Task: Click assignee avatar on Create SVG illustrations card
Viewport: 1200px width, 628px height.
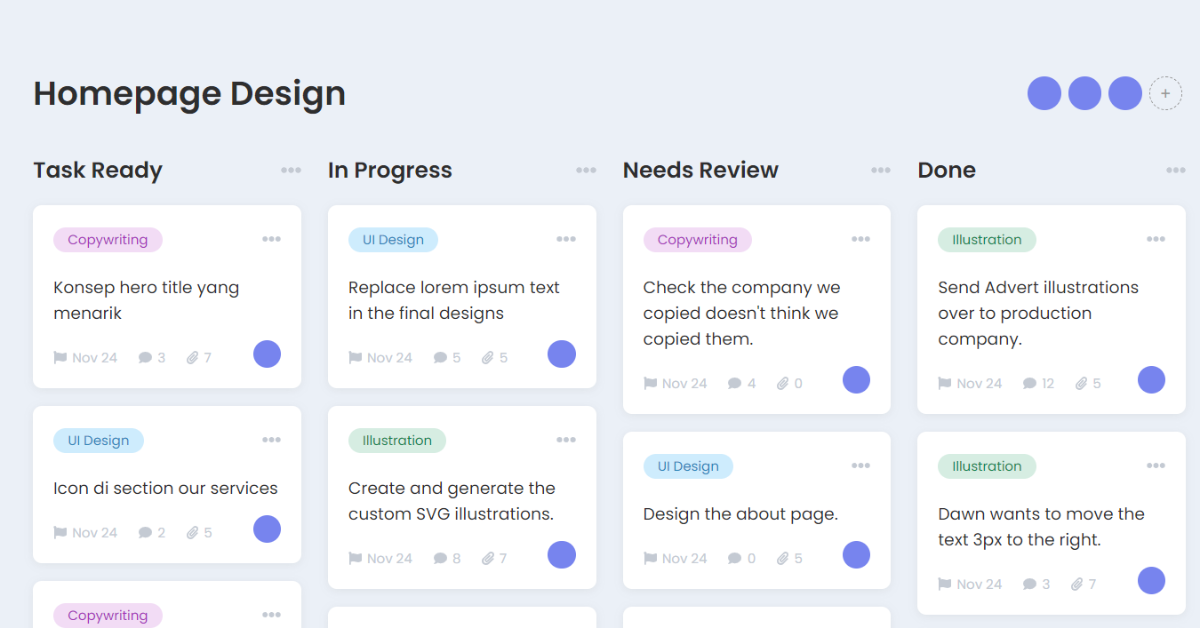Action: coord(562,555)
